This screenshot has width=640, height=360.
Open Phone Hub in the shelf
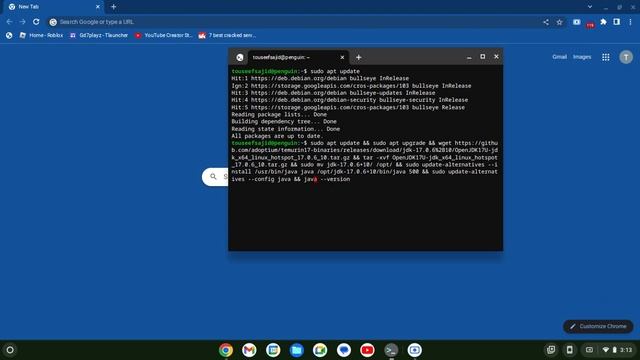pos(569,349)
